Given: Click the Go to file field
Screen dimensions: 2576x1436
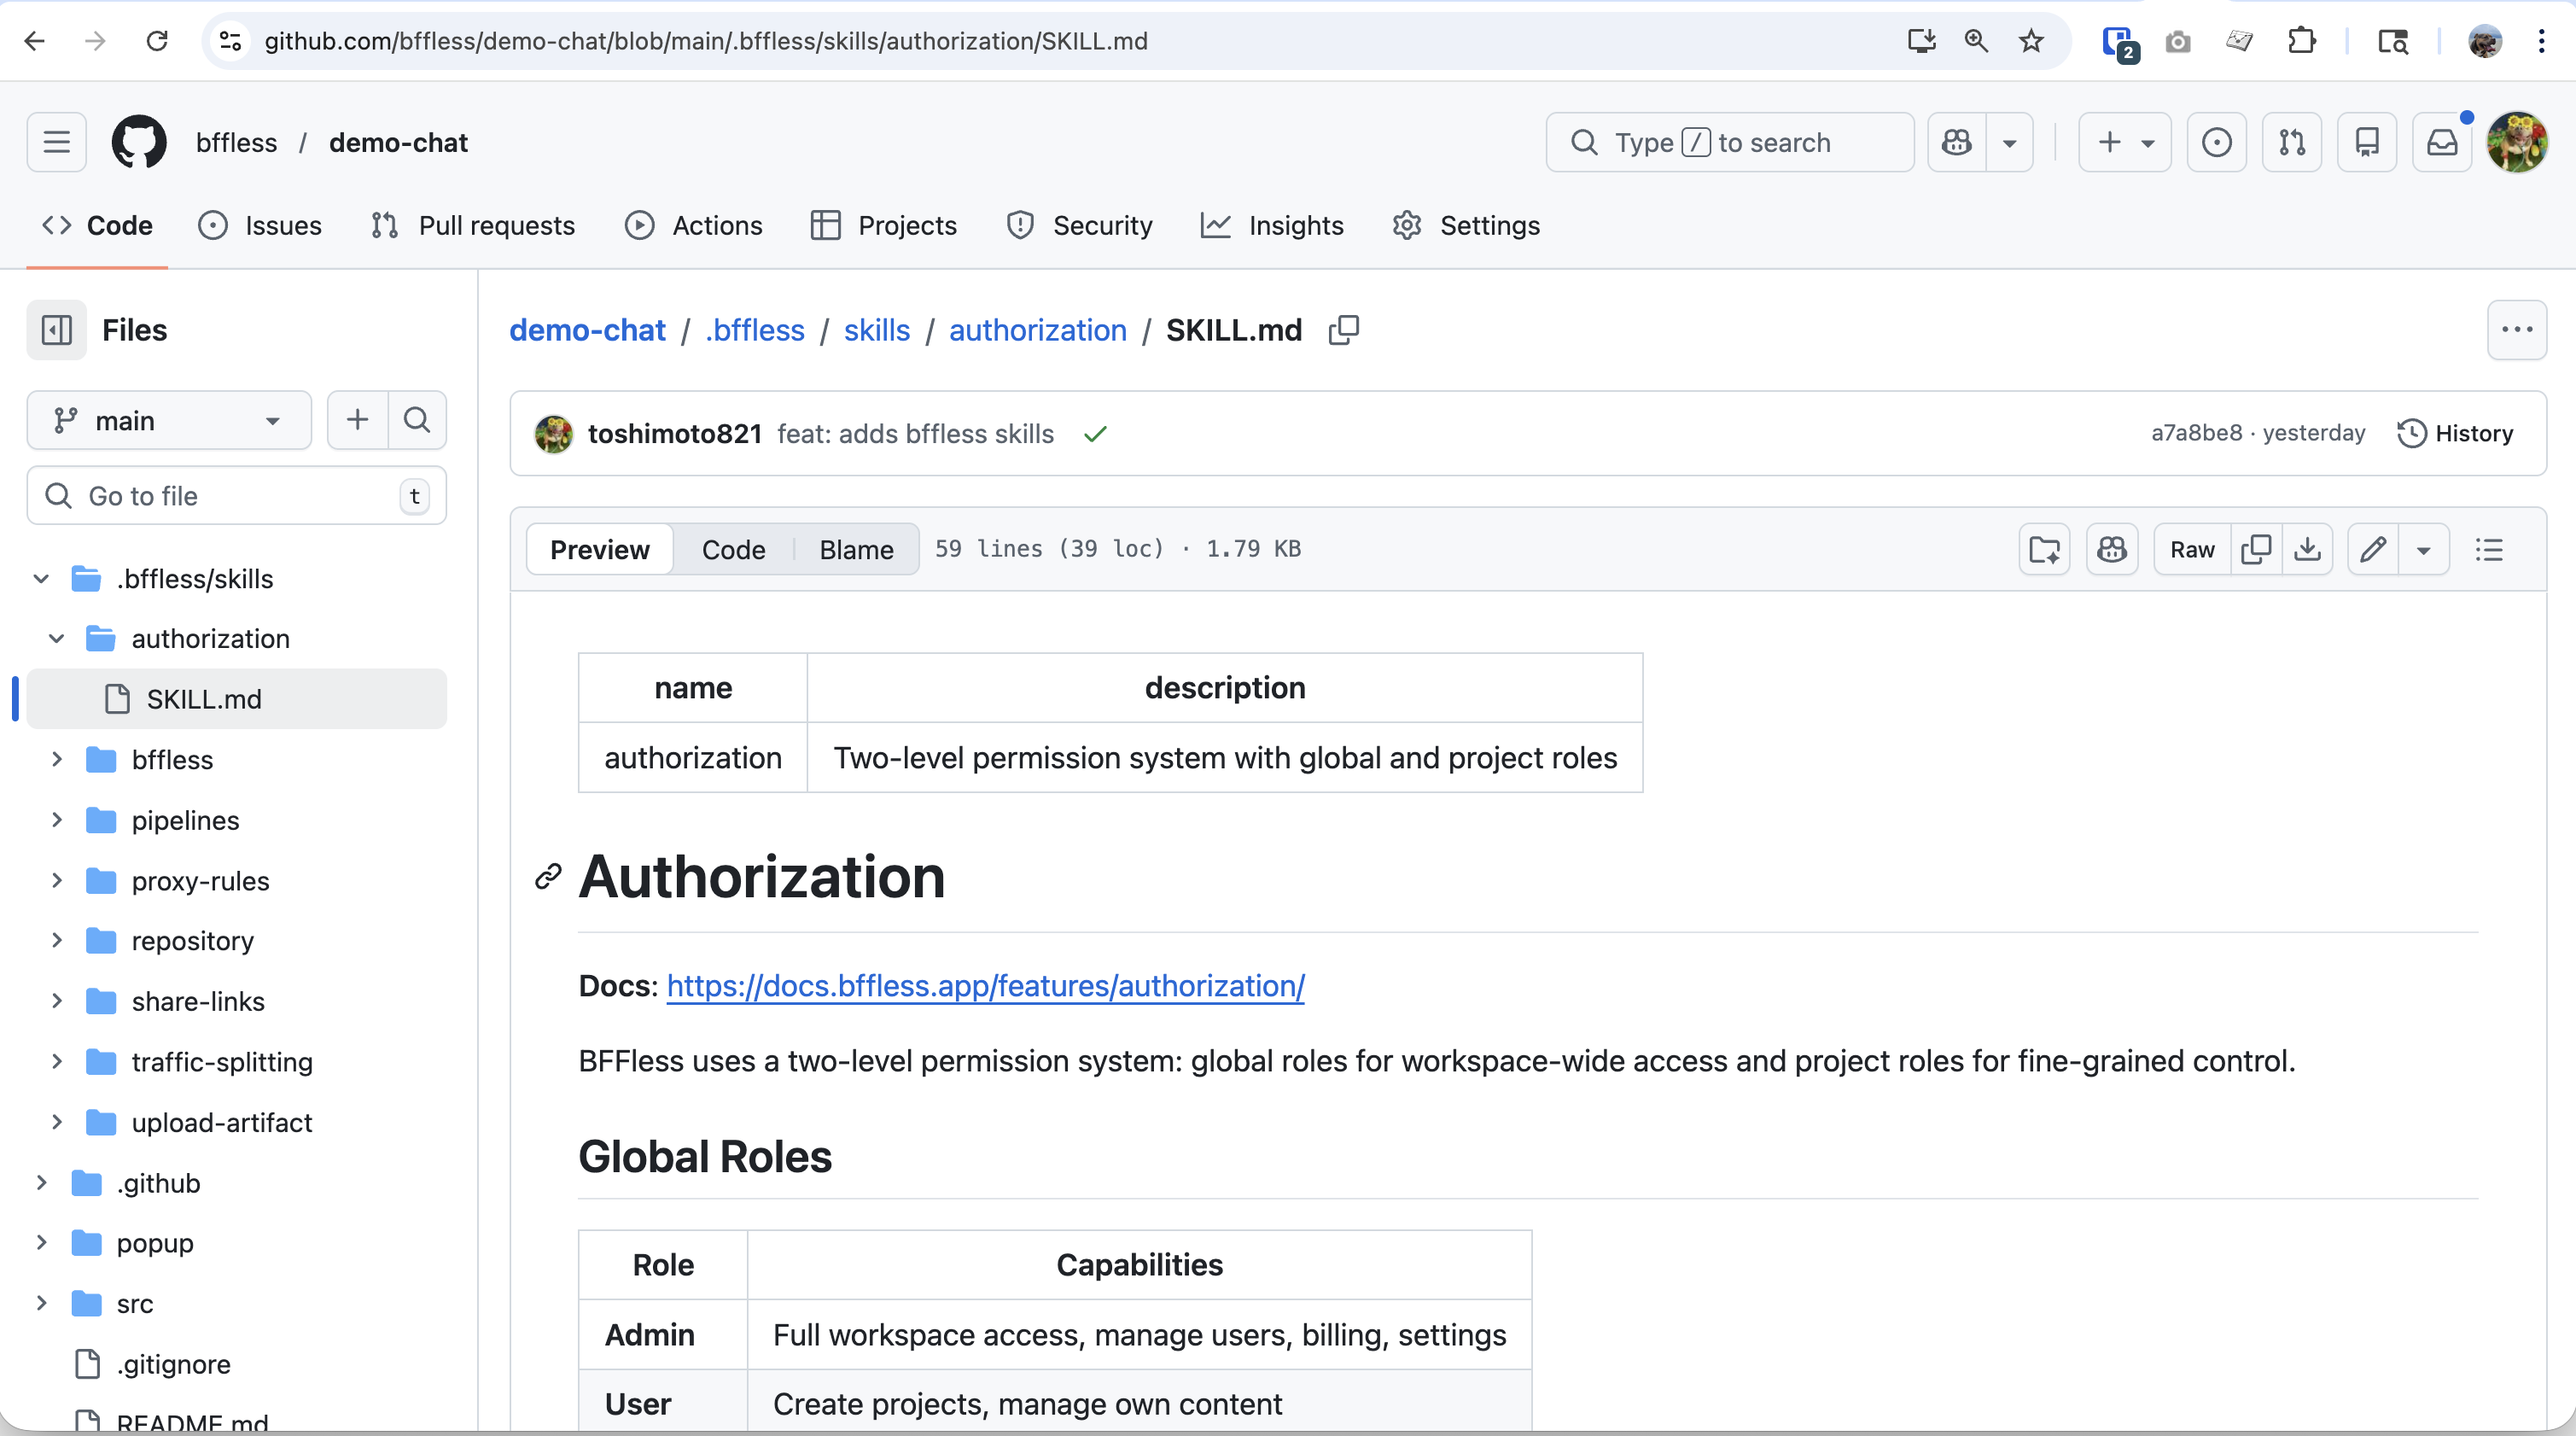Looking at the screenshot, I should (x=236, y=496).
